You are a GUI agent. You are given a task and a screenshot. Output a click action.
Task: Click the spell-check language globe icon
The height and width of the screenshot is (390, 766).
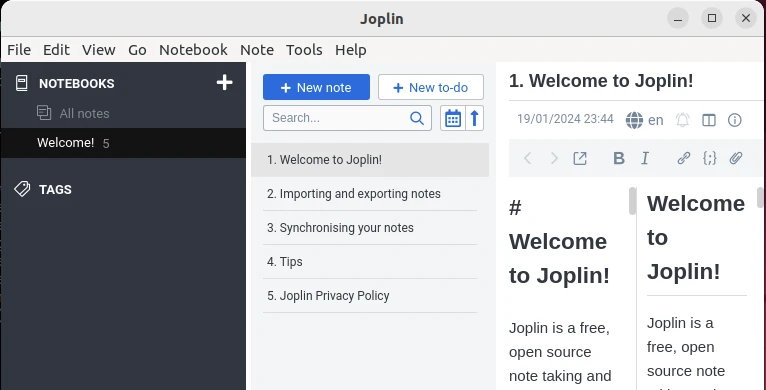[x=634, y=120]
